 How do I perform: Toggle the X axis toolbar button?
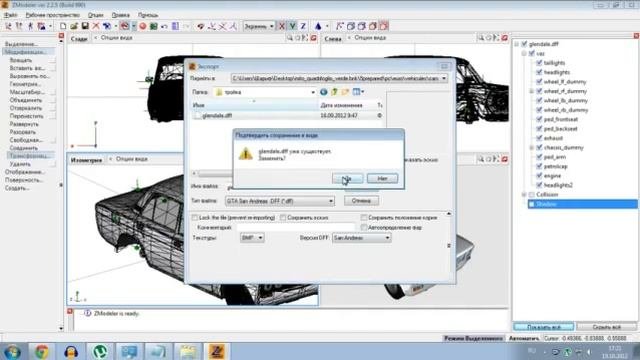[282, 26]
